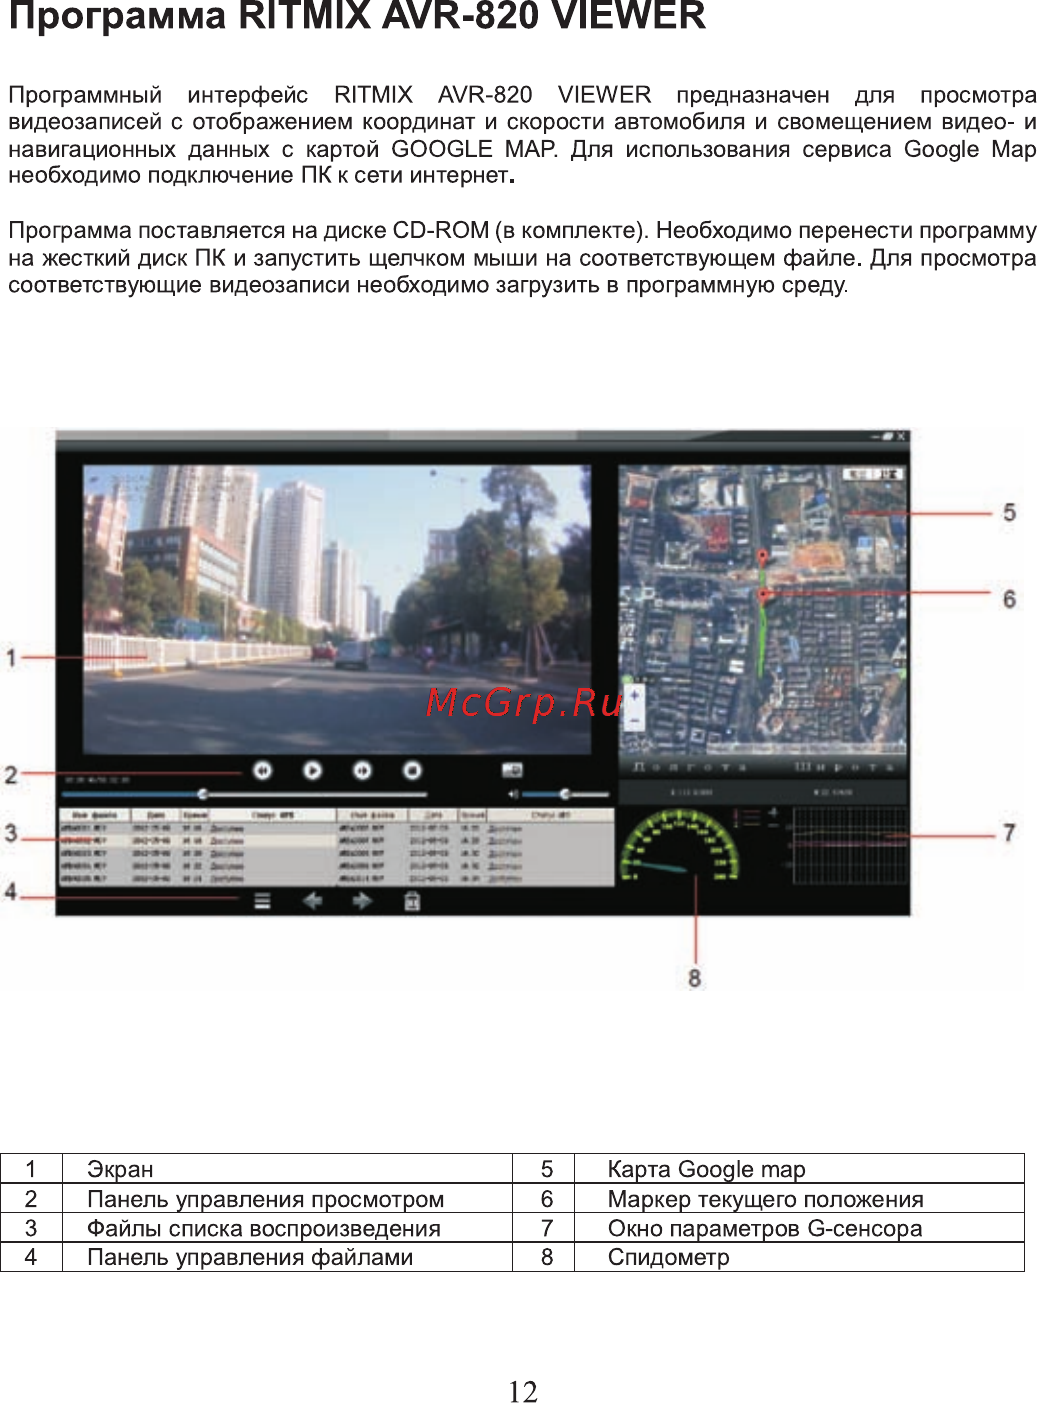1037x1403 pixels.
Task: Open the file list menu icon
Action: [x=262, y=901]
